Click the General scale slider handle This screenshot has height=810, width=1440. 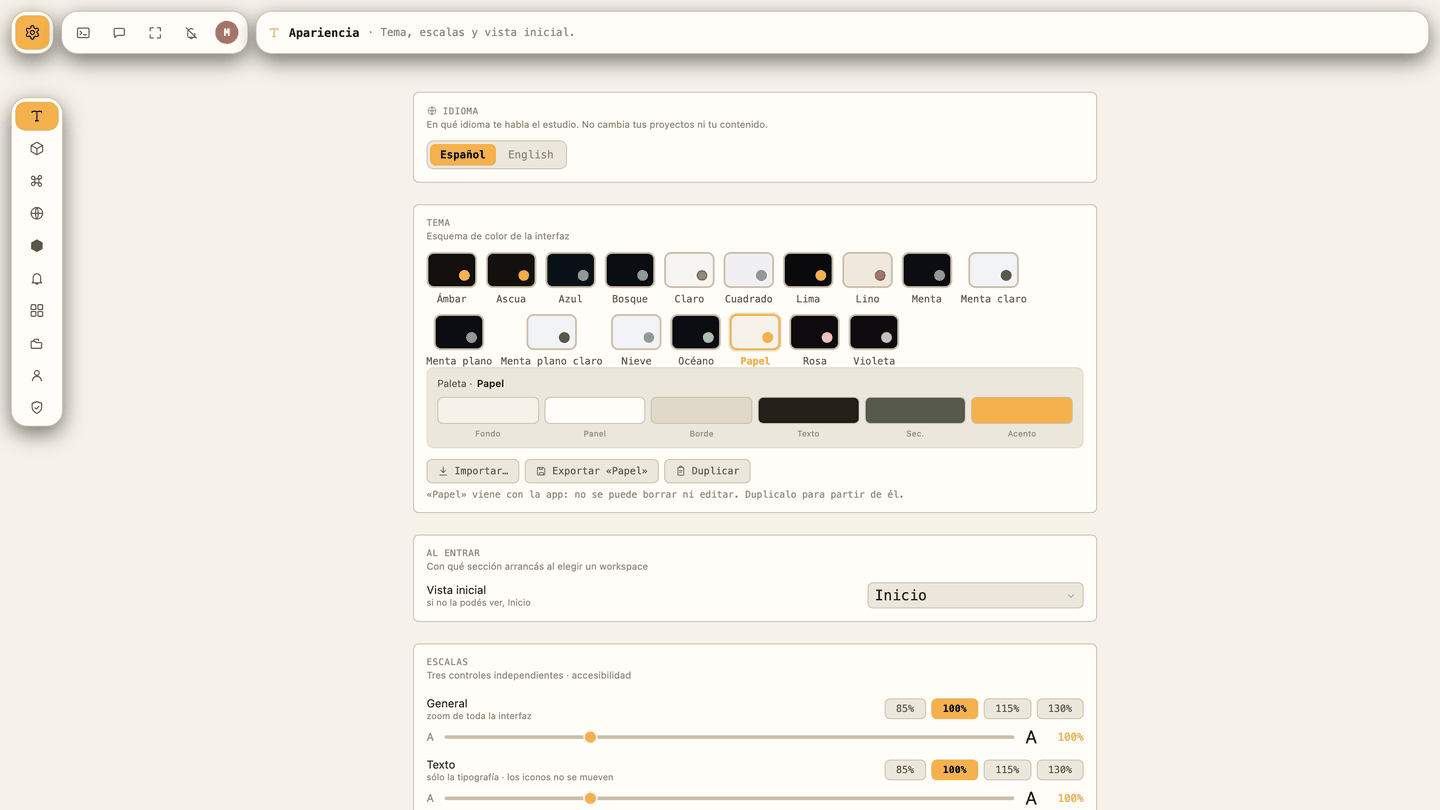[590, 737]
